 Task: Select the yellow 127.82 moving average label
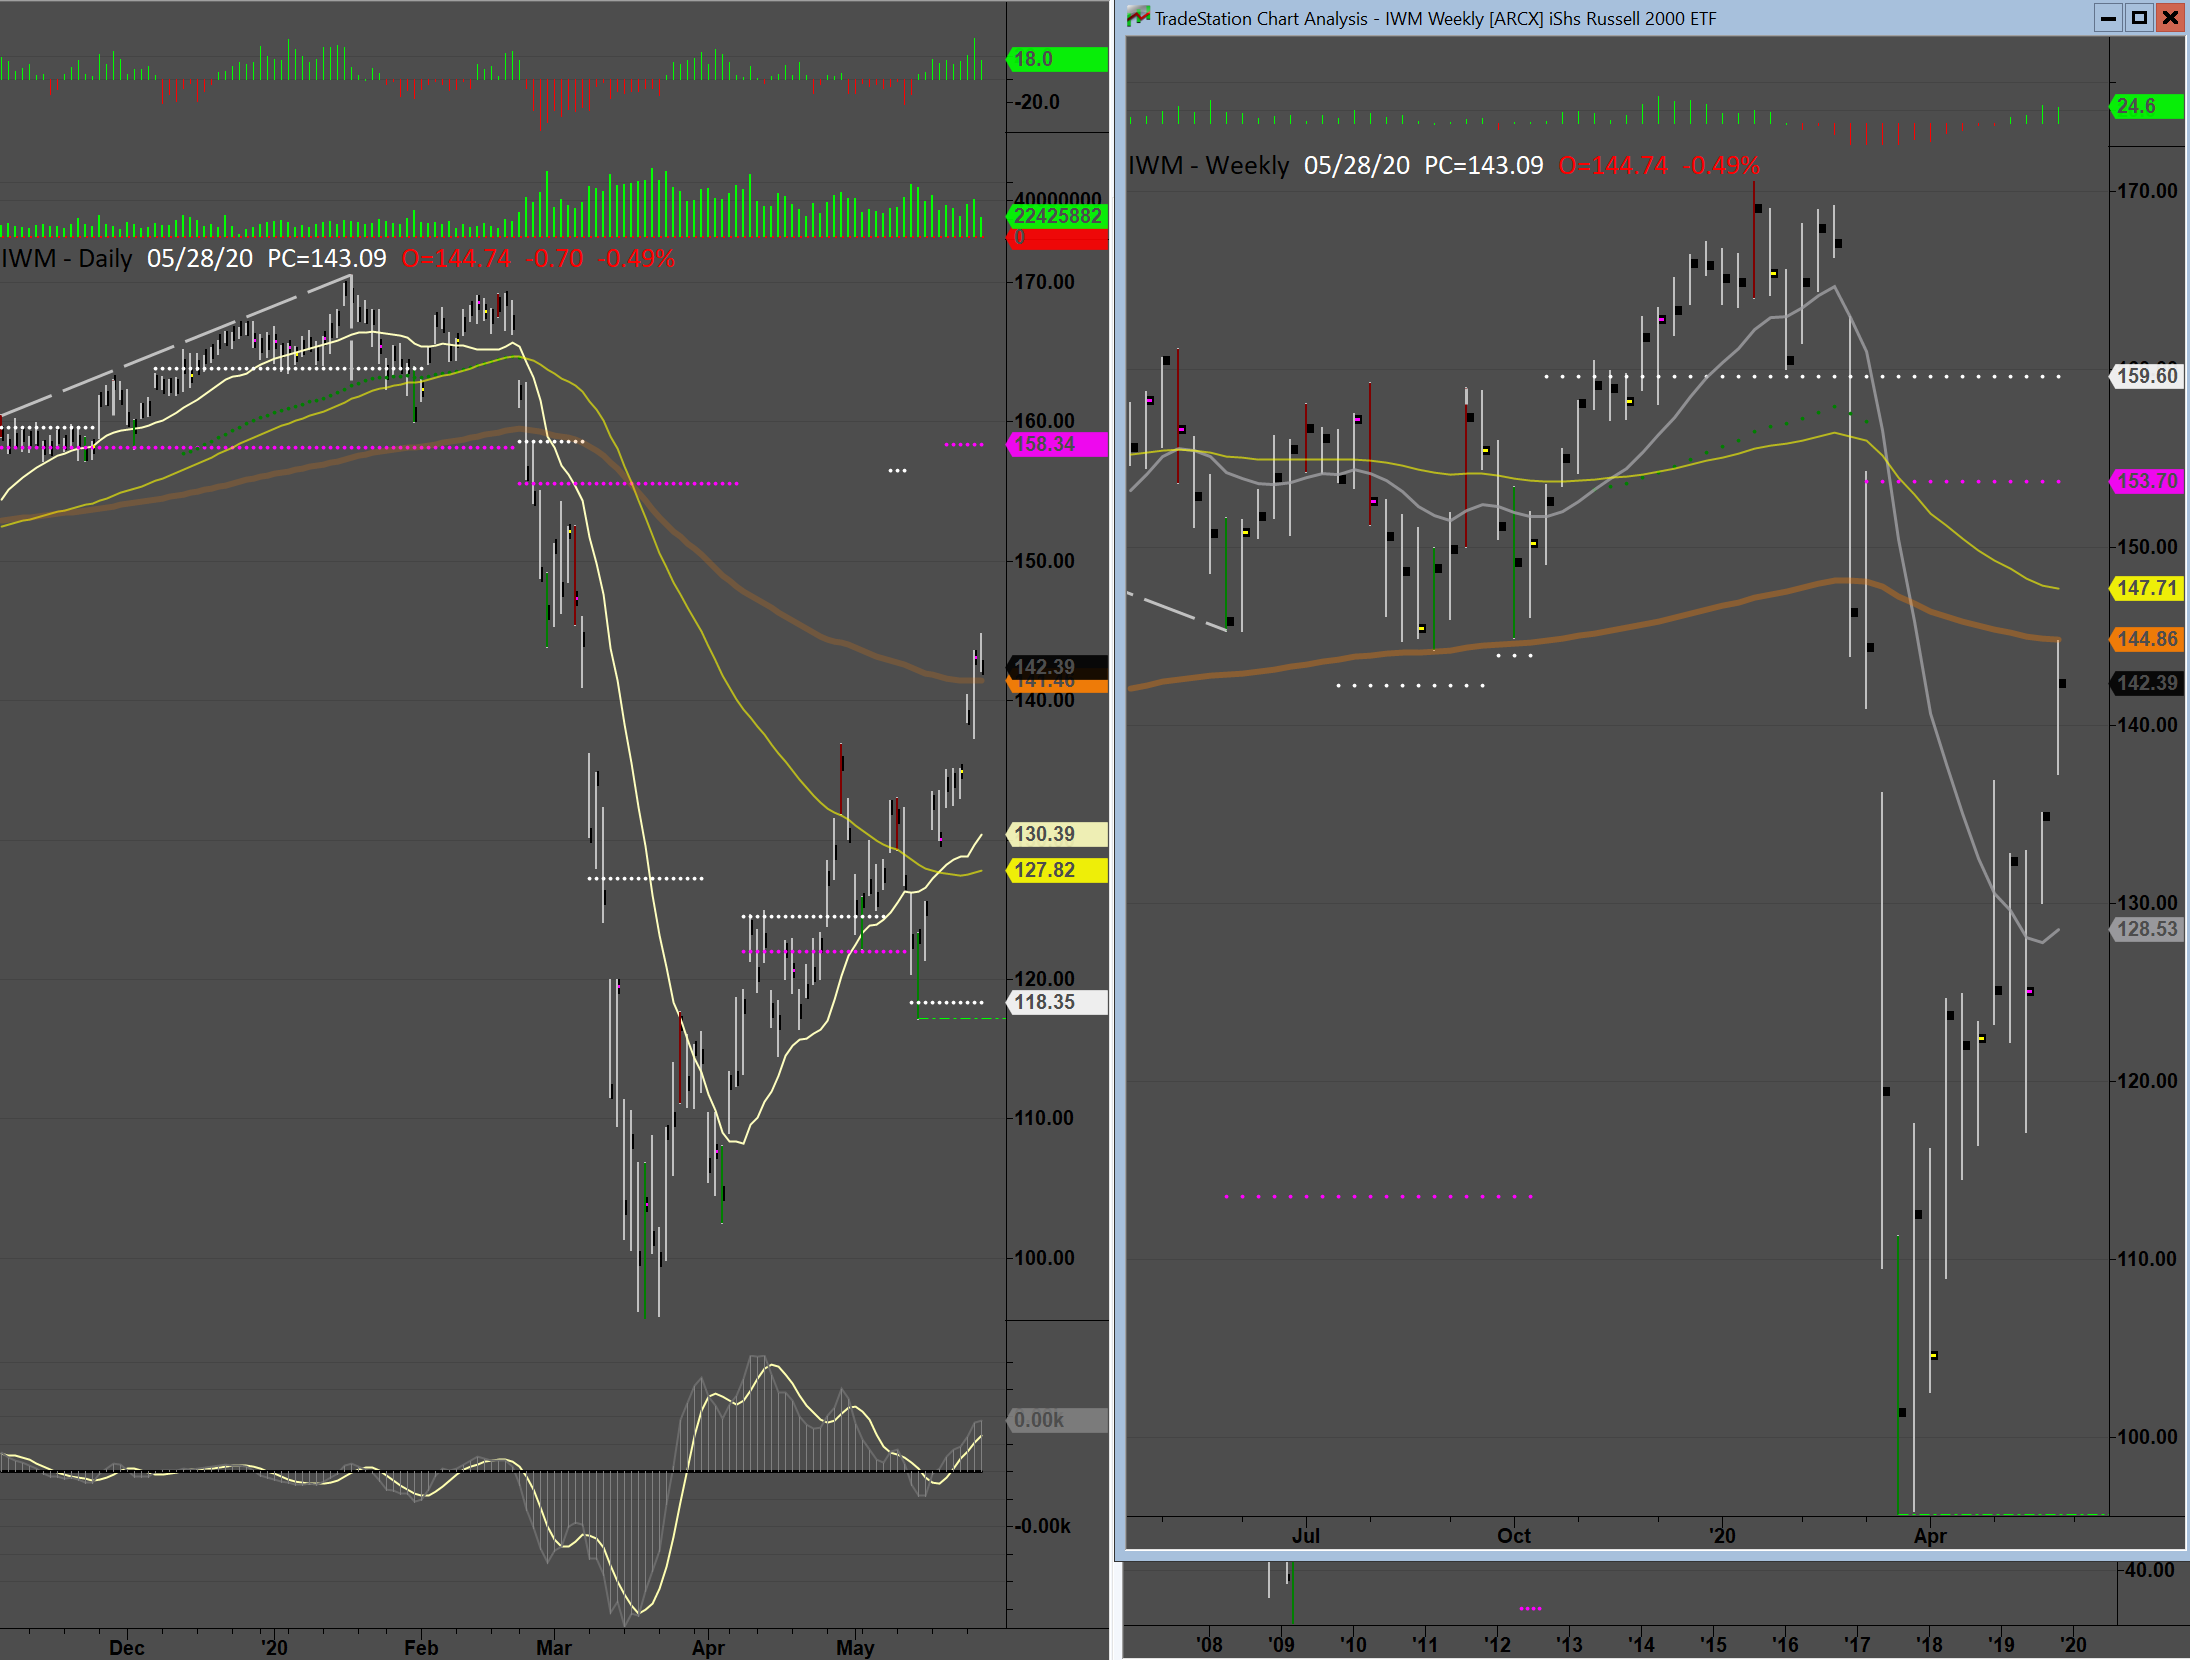[1058, 870]
